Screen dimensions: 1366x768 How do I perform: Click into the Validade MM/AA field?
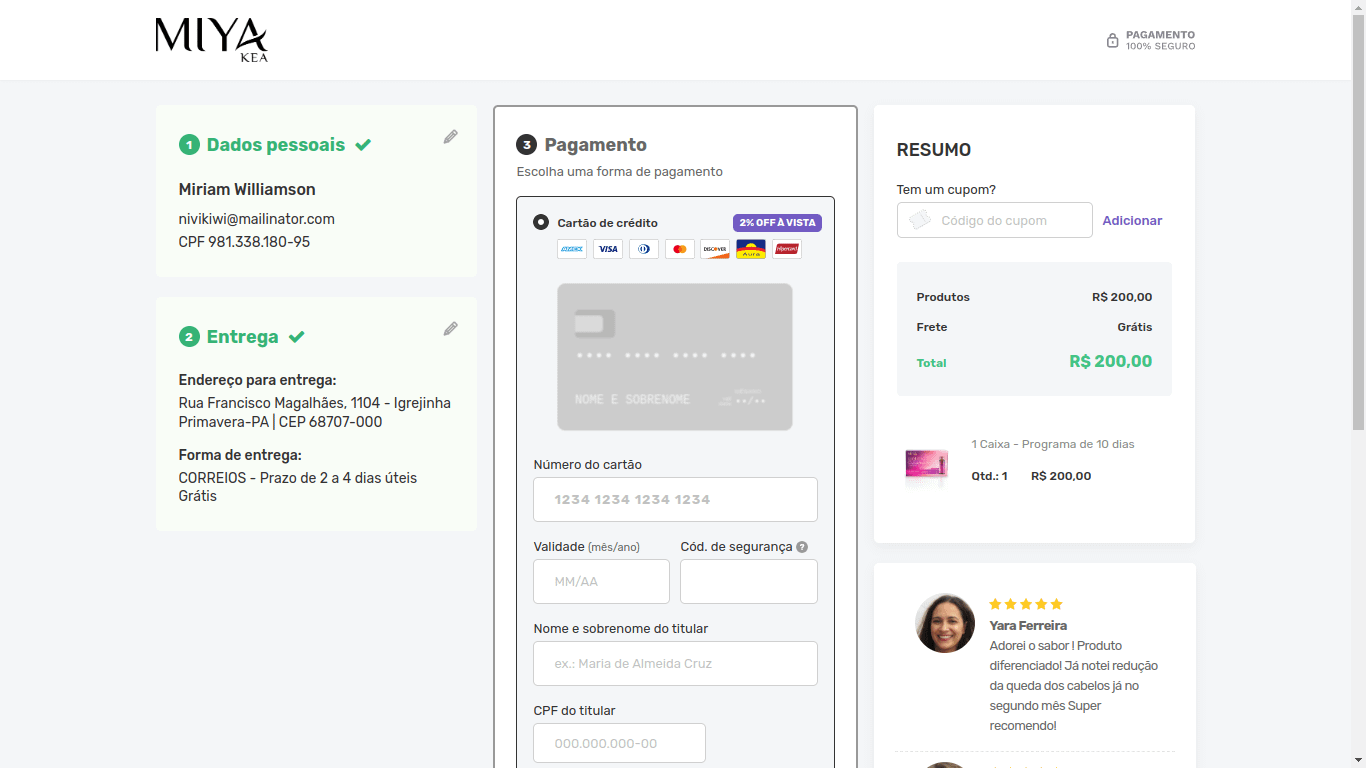601,581
